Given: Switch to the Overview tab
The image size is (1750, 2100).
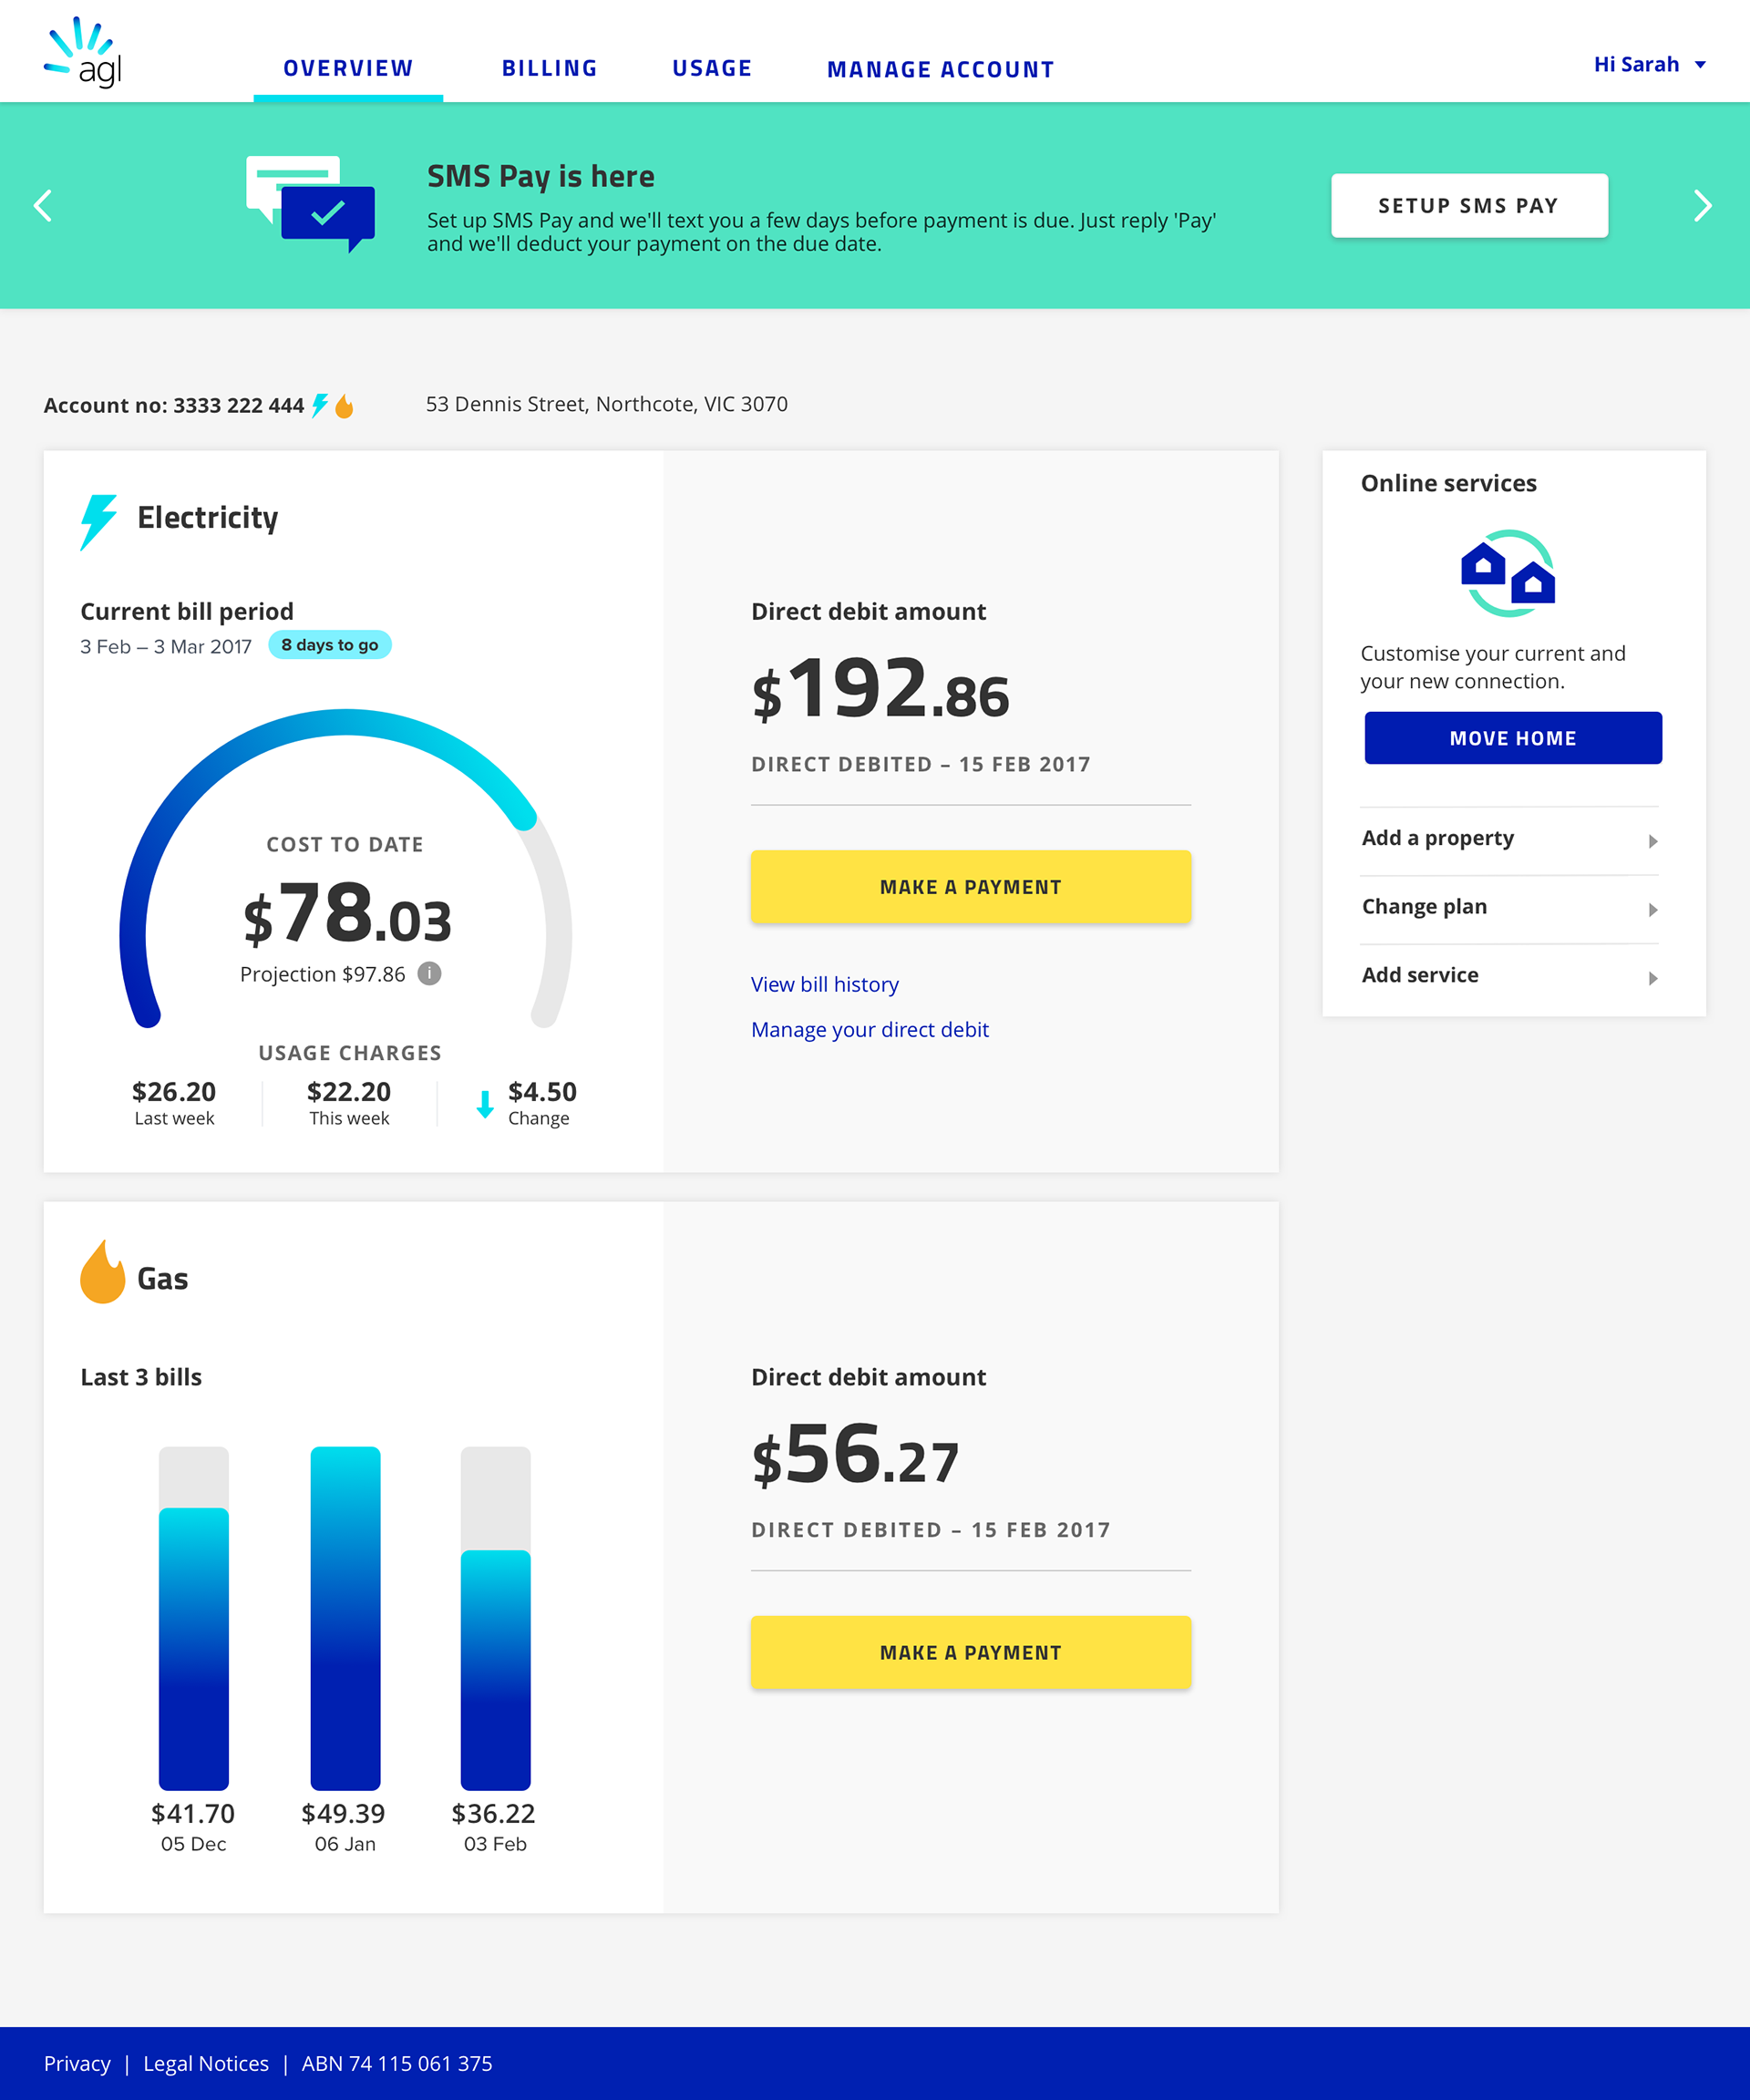Looking at the screenshot, I should (x=348, y=69).
